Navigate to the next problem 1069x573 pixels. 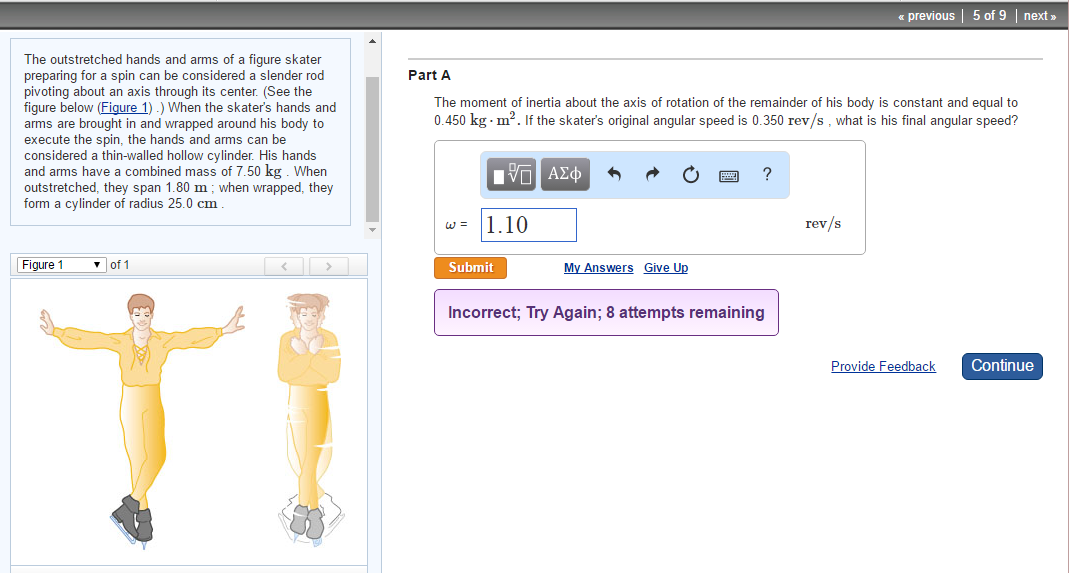click(1039, 15)
